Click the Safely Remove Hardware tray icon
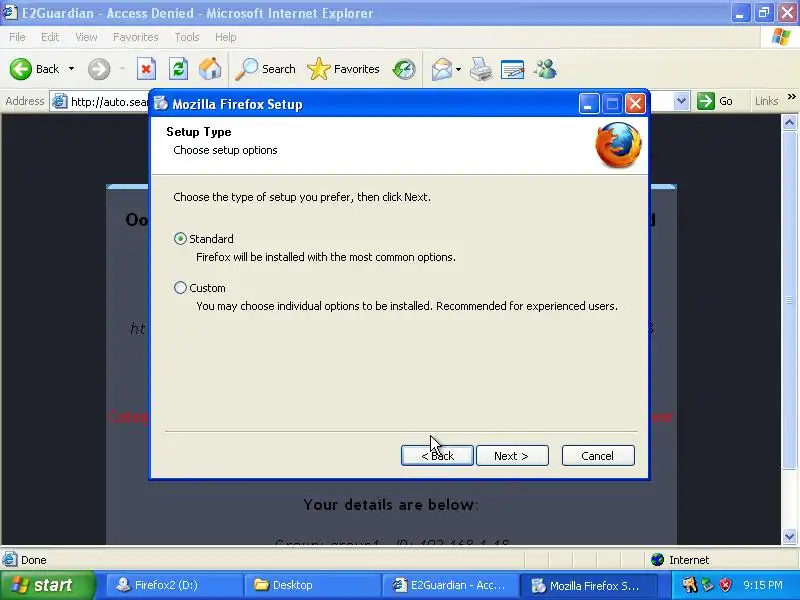800x600 pixels. click(708, 585)
